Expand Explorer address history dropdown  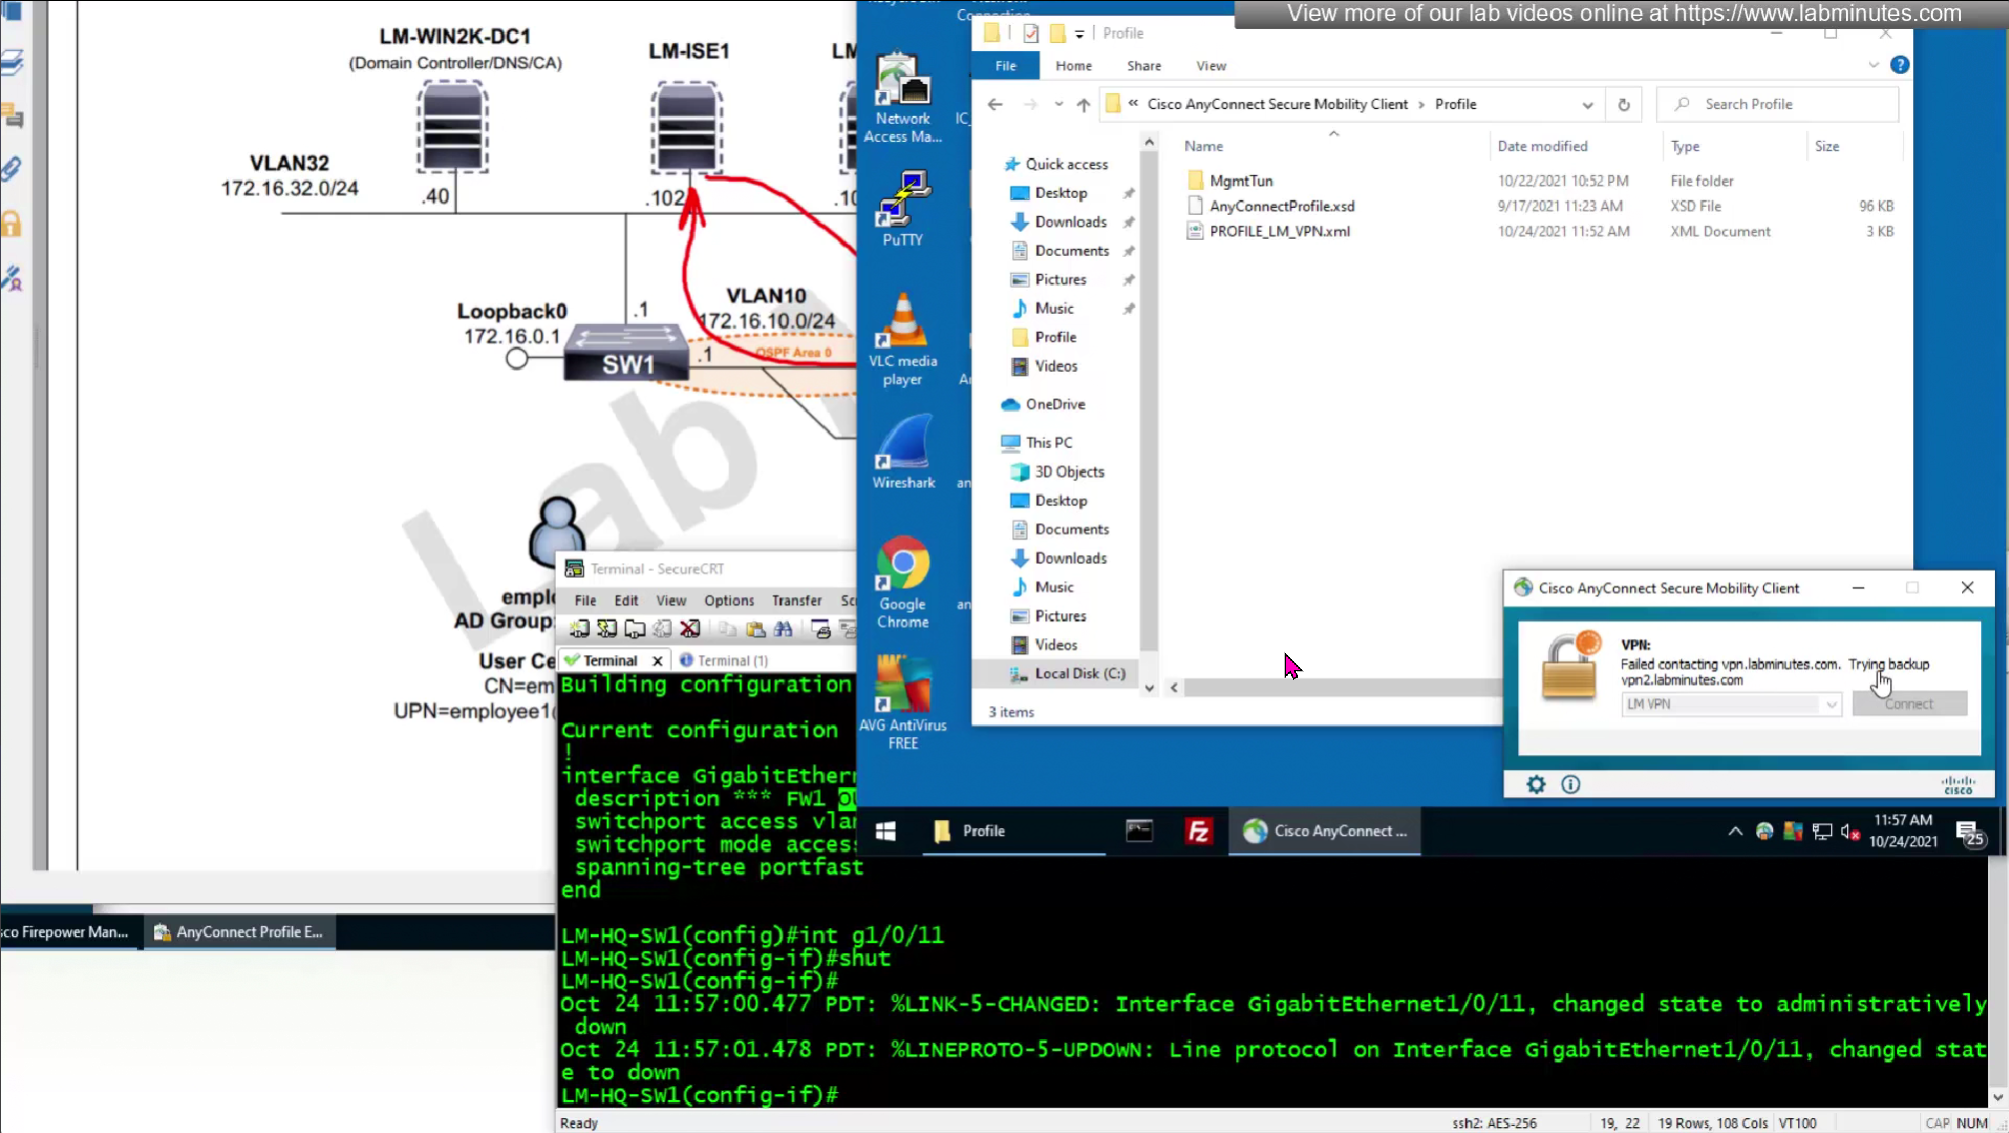(x=1587, y=104)
